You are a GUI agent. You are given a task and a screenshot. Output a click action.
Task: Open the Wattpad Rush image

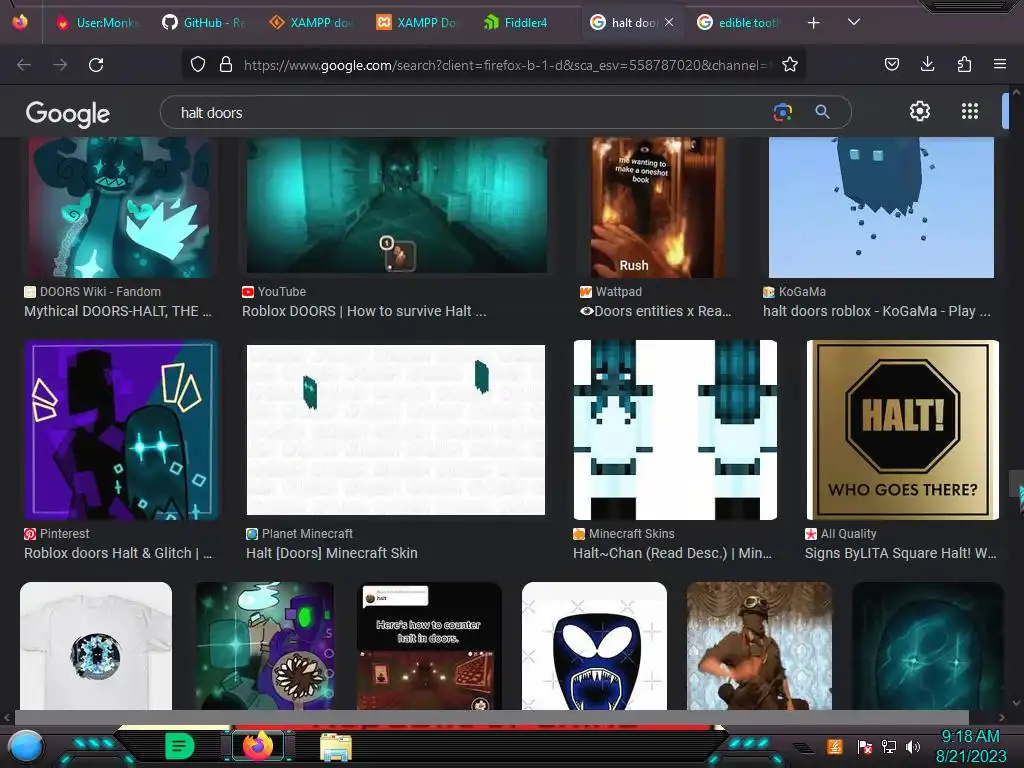658,207
